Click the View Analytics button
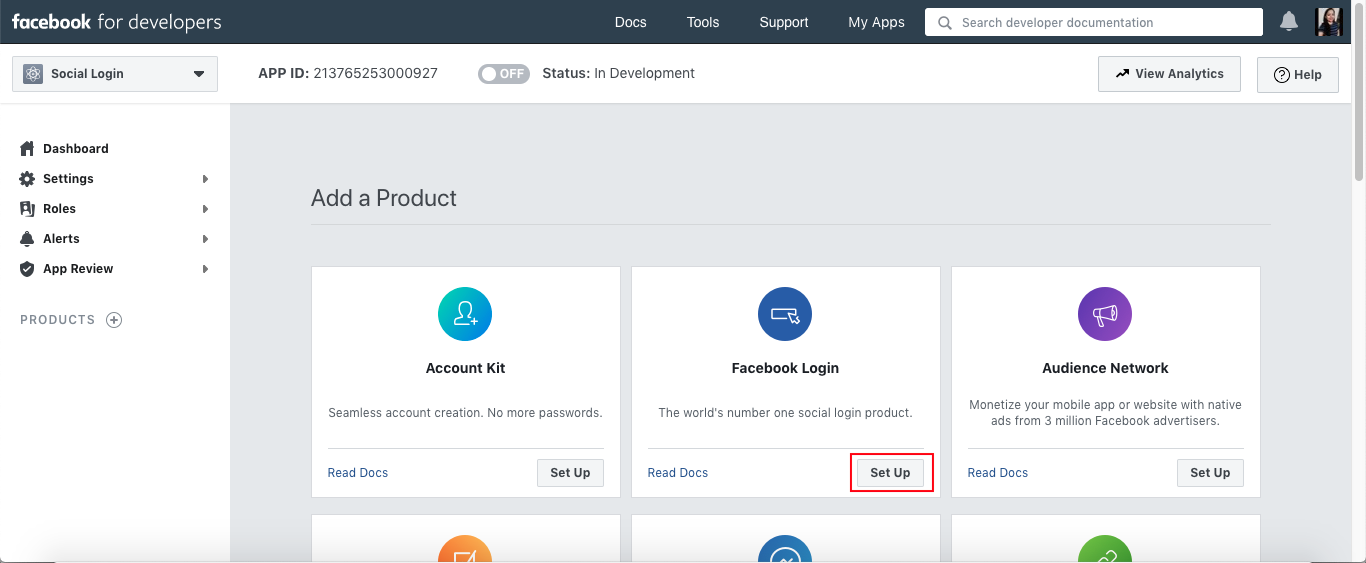Image resolution: width=1366 pixels, height=563 pixels. [1169, 74]
